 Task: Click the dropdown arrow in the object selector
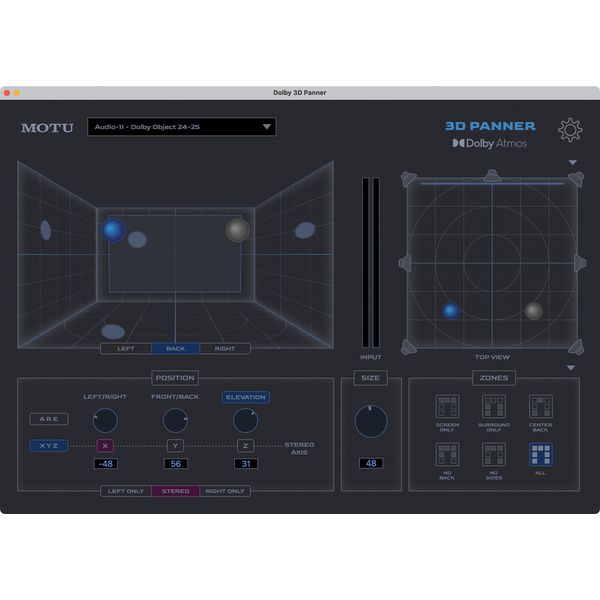(267, 127)
